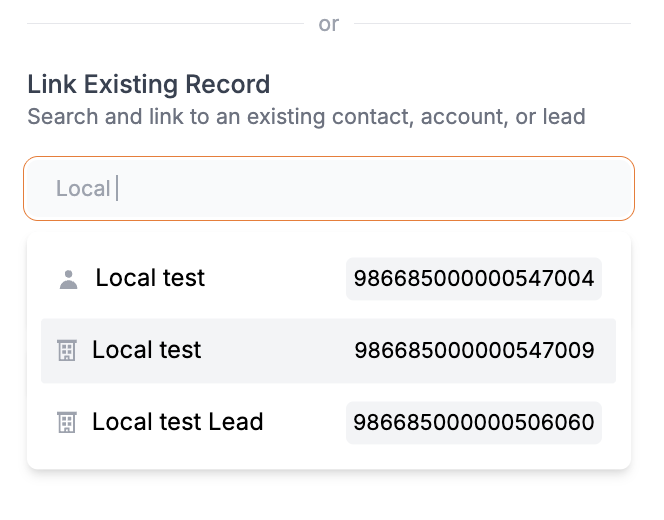Choose the highlighted Local test account name
Viewport: 664px width, 520px height.
[x=146, y=350]
